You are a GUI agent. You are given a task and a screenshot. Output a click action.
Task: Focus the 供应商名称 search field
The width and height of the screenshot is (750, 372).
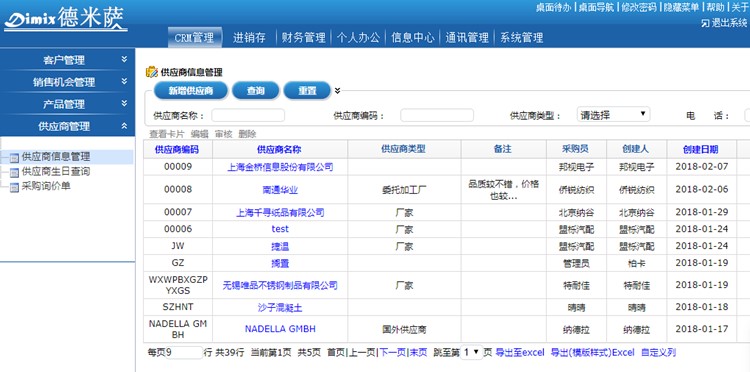pos(248,115)
